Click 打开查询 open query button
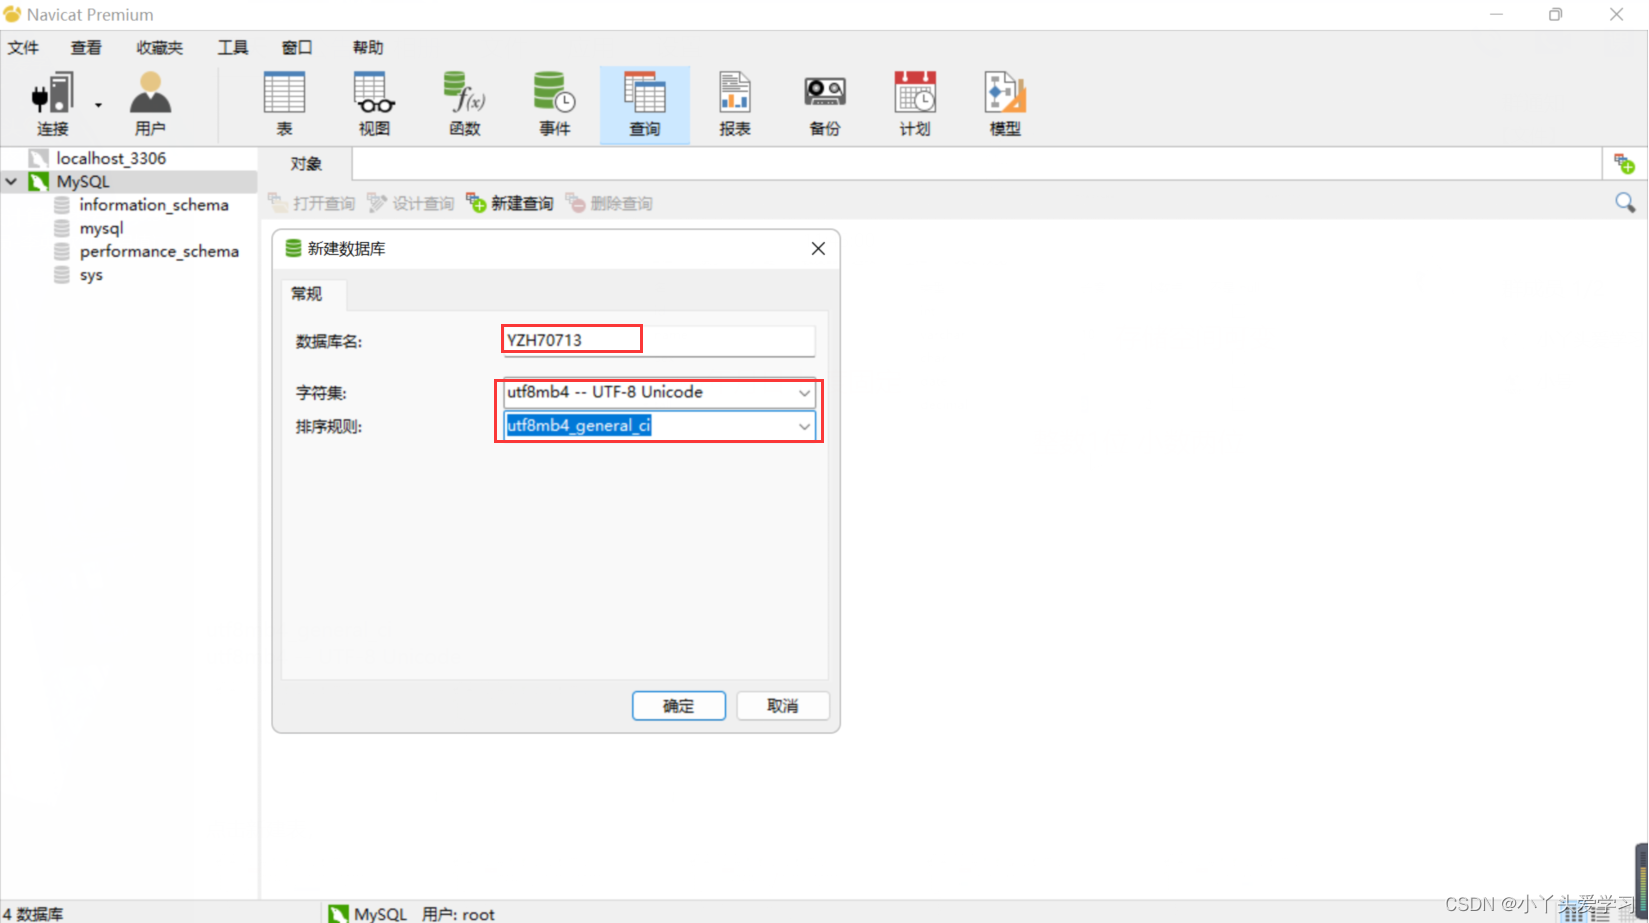The image size is (1649, 923). tap(312, 204)
